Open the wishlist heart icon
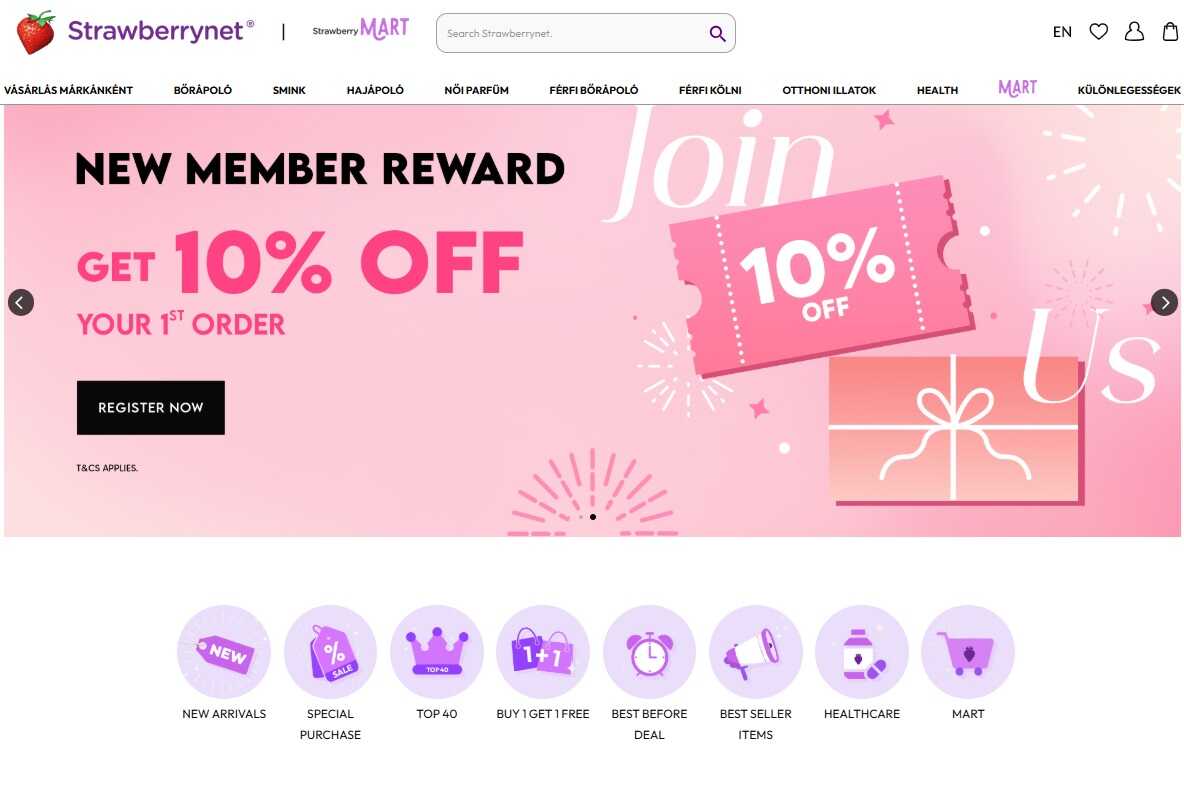The height and width of the screenshot is (806, 1184). pyautogui.click(x=1099, y=32)
